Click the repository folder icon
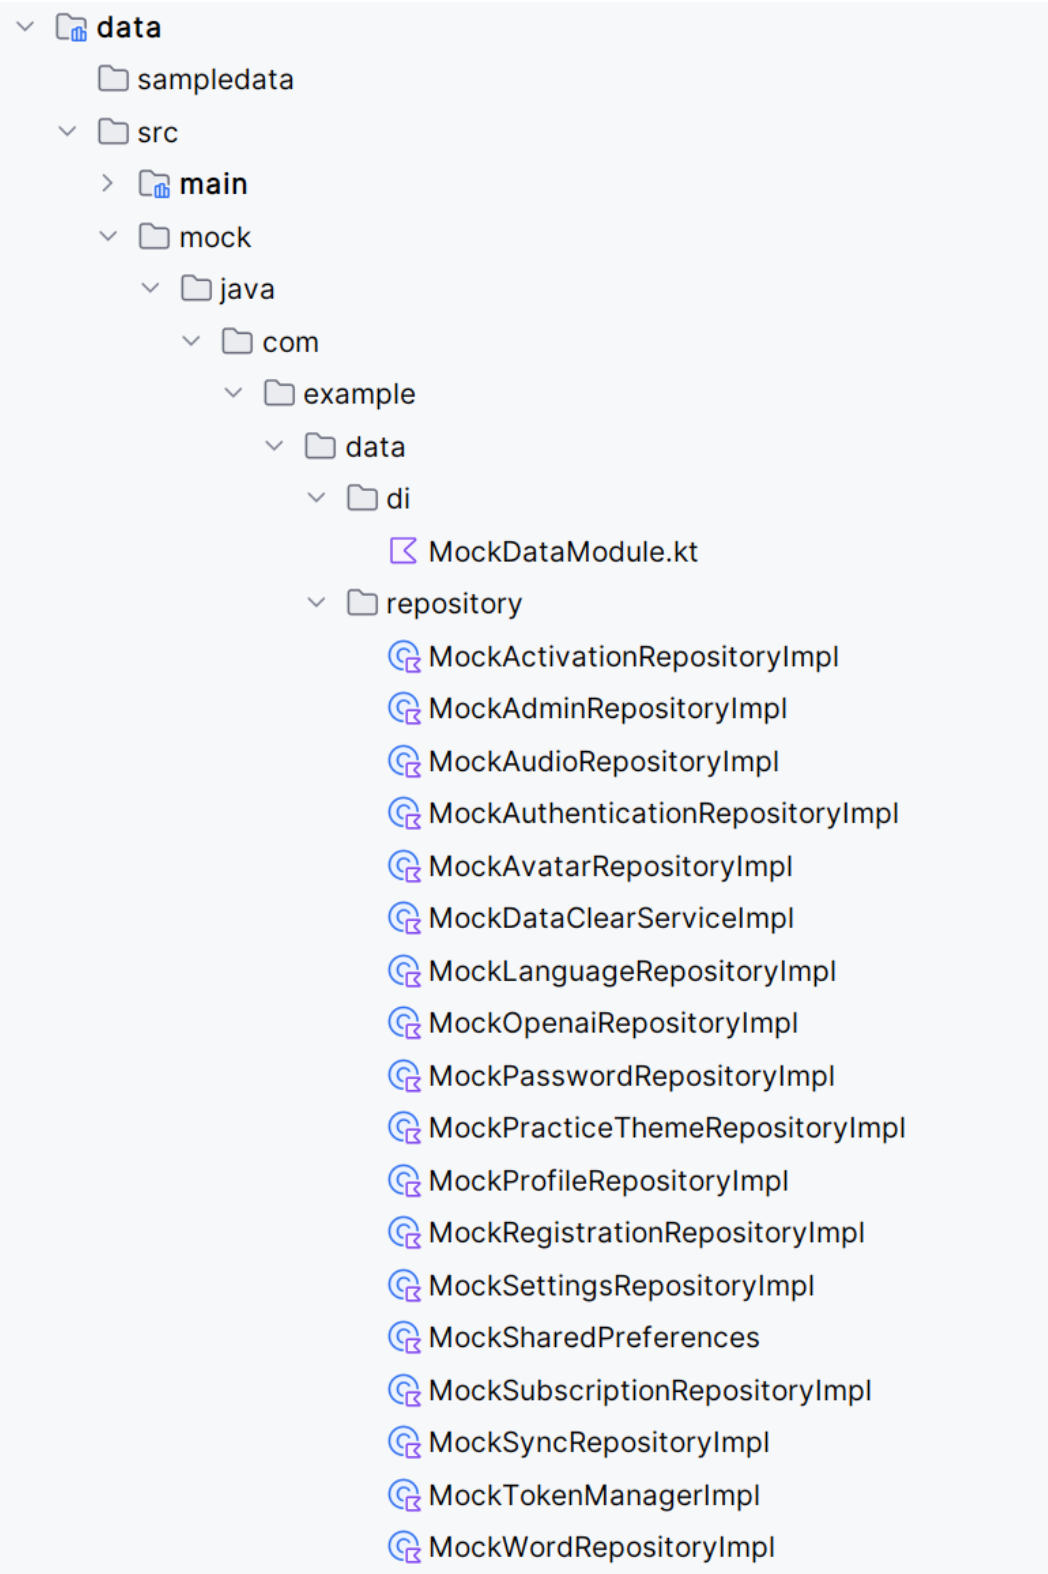 [361, 603]
